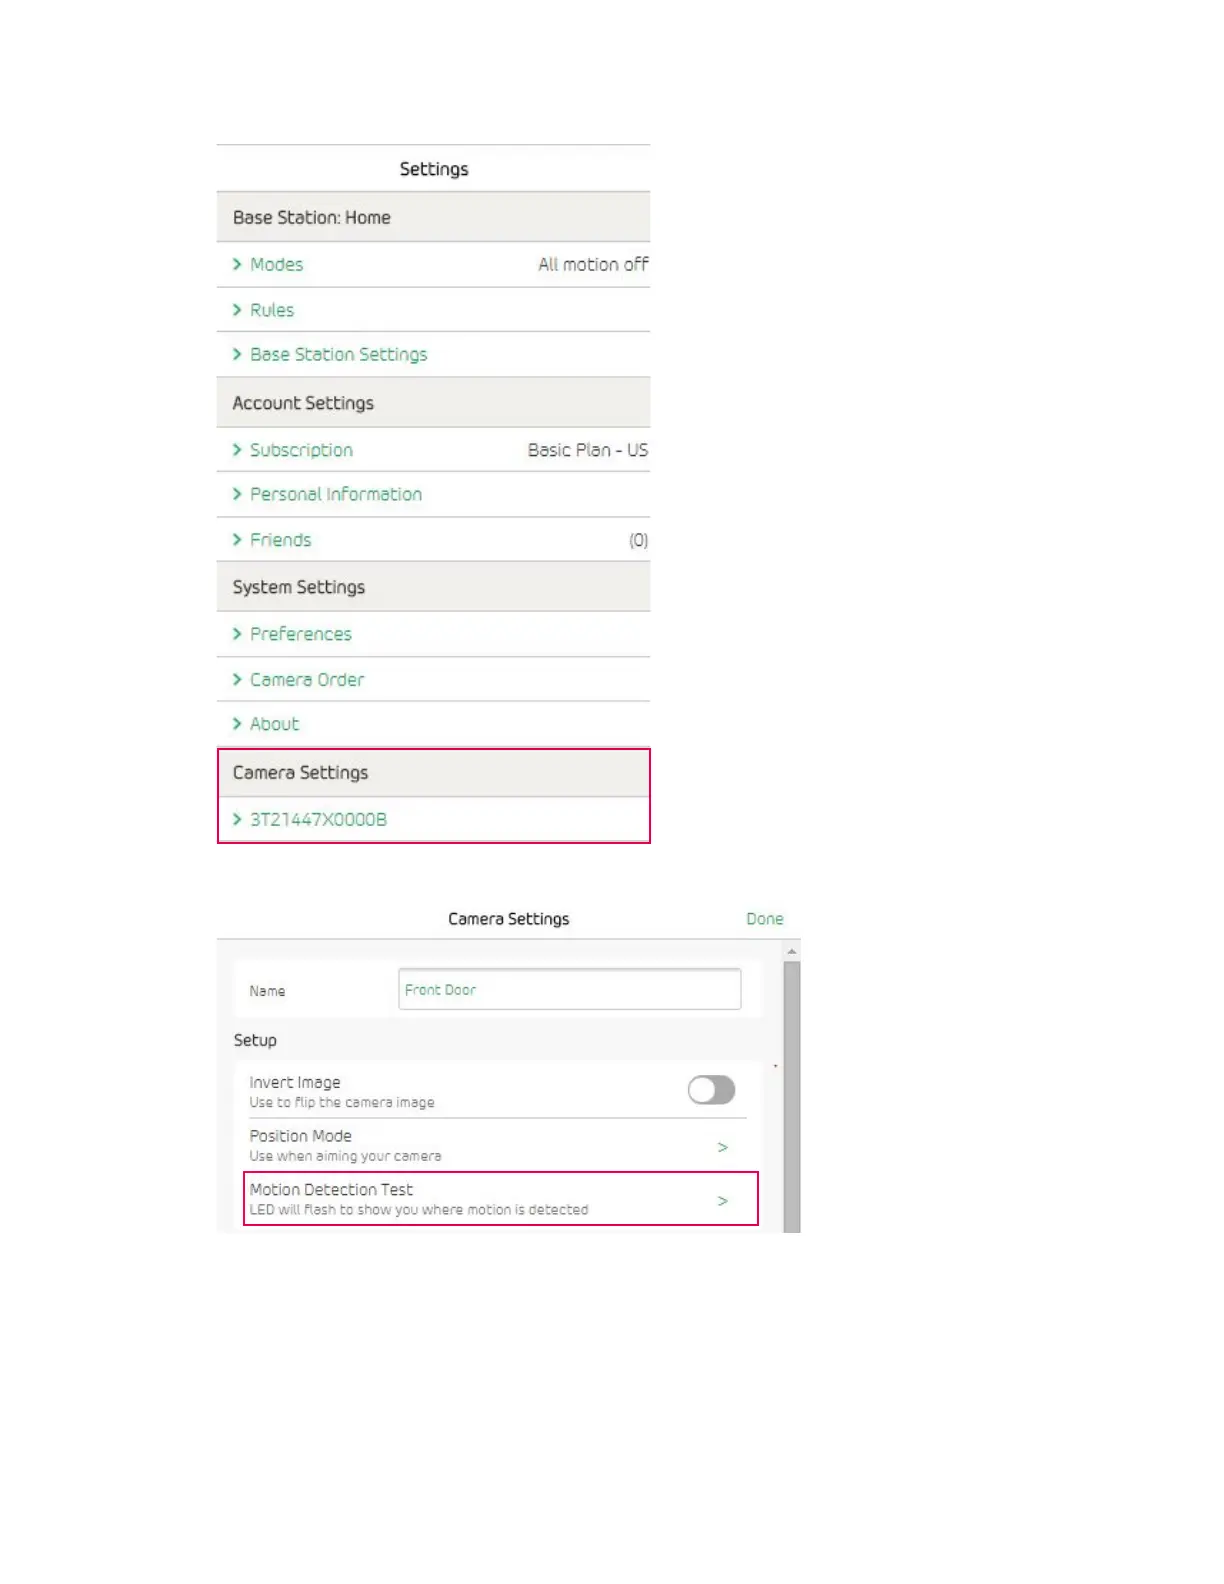
Task: Click the chevron beside Rules
Action: 237,310
